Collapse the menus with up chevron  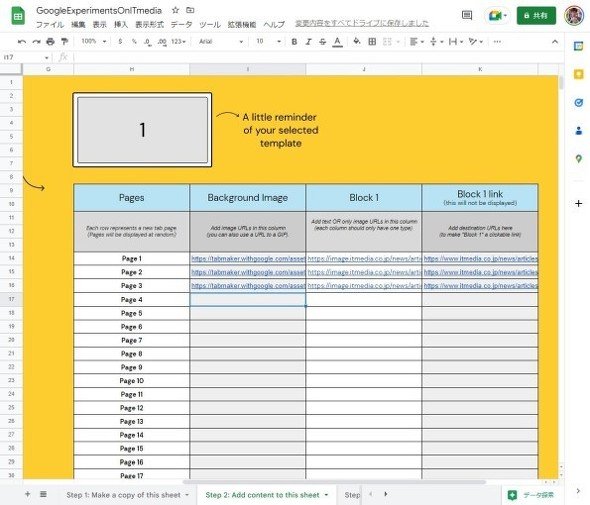555,42
